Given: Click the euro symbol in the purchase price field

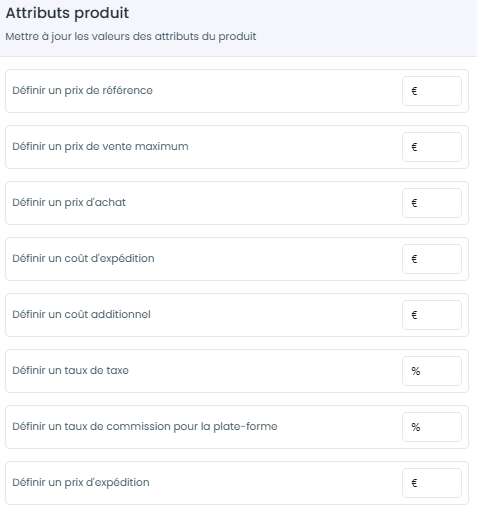Looking at the screenshot, I should tap(414, 203).
